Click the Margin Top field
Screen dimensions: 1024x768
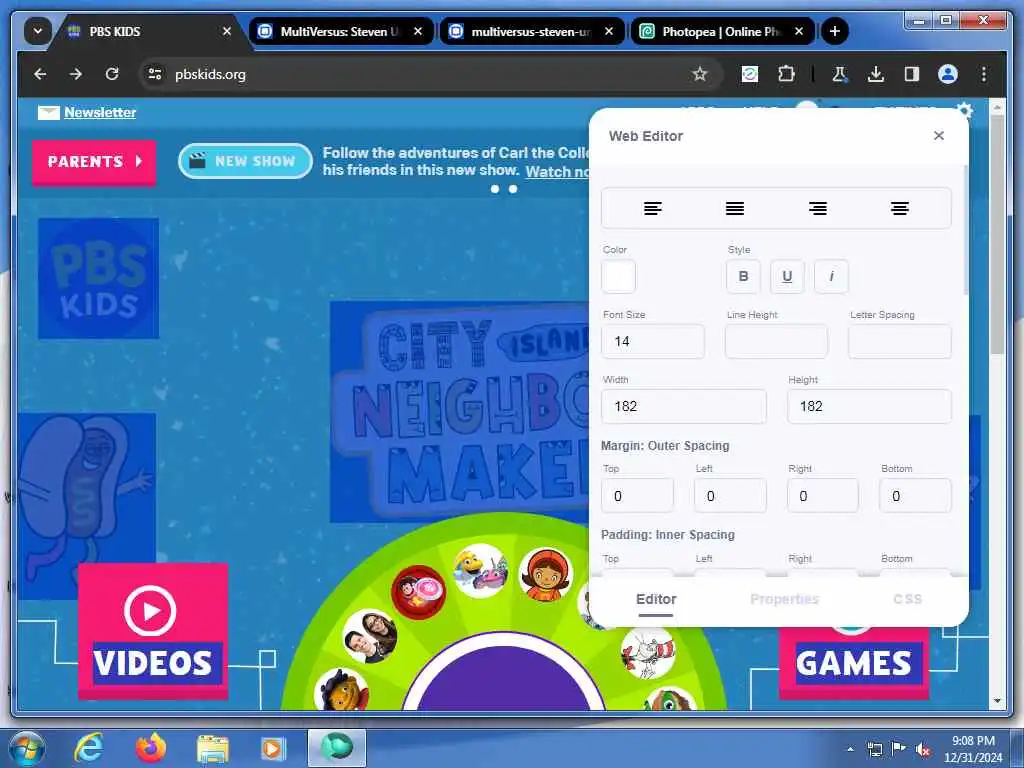(x=637, y=496)
